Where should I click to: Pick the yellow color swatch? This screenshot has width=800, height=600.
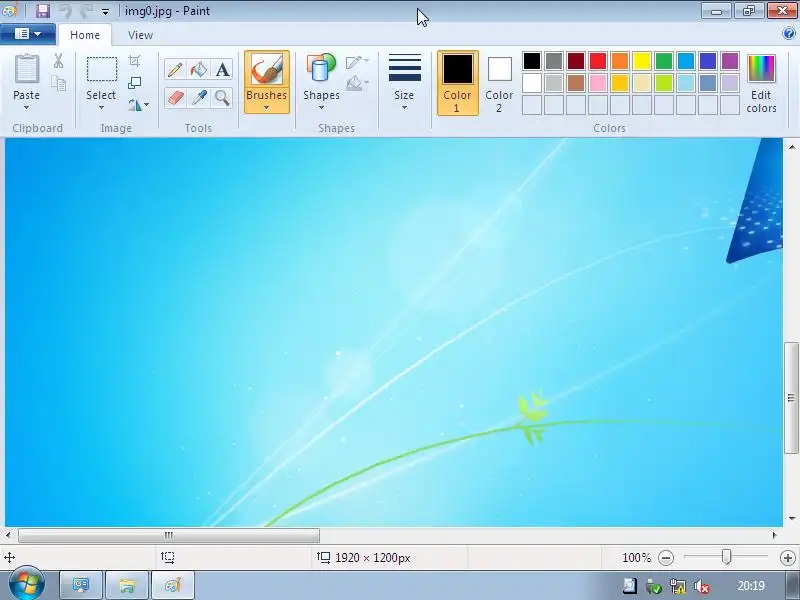point(642,61)
